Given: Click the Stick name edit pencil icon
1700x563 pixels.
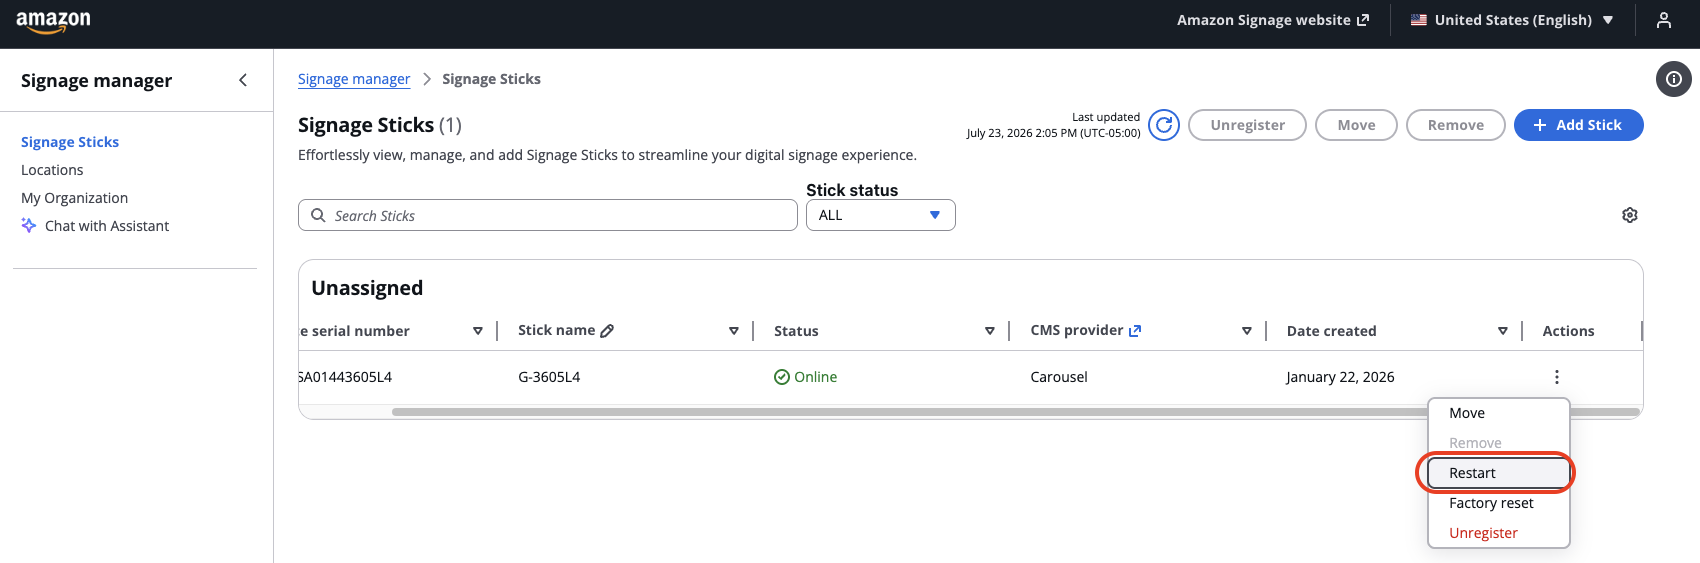Looking at the screenshot, I should [607, 331].
